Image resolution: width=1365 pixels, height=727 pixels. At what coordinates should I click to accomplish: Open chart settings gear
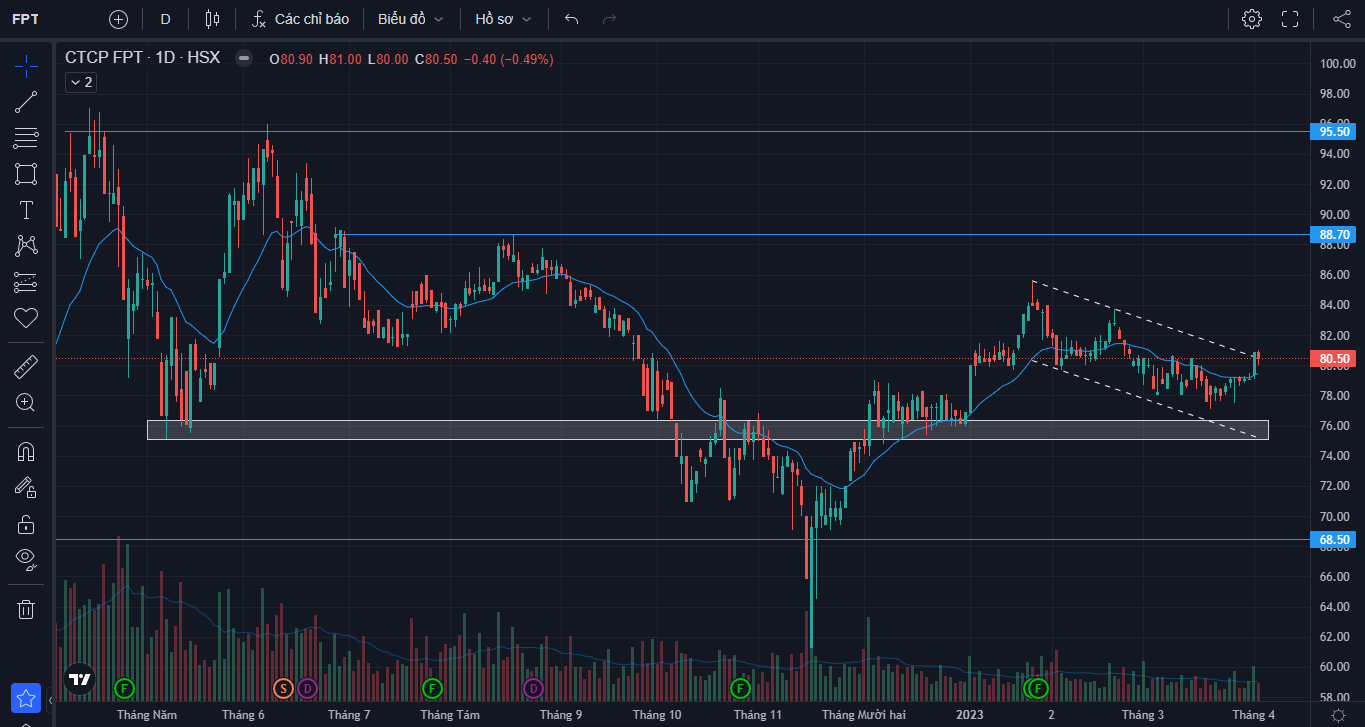pyautogui.click(x=1251, y=19)
